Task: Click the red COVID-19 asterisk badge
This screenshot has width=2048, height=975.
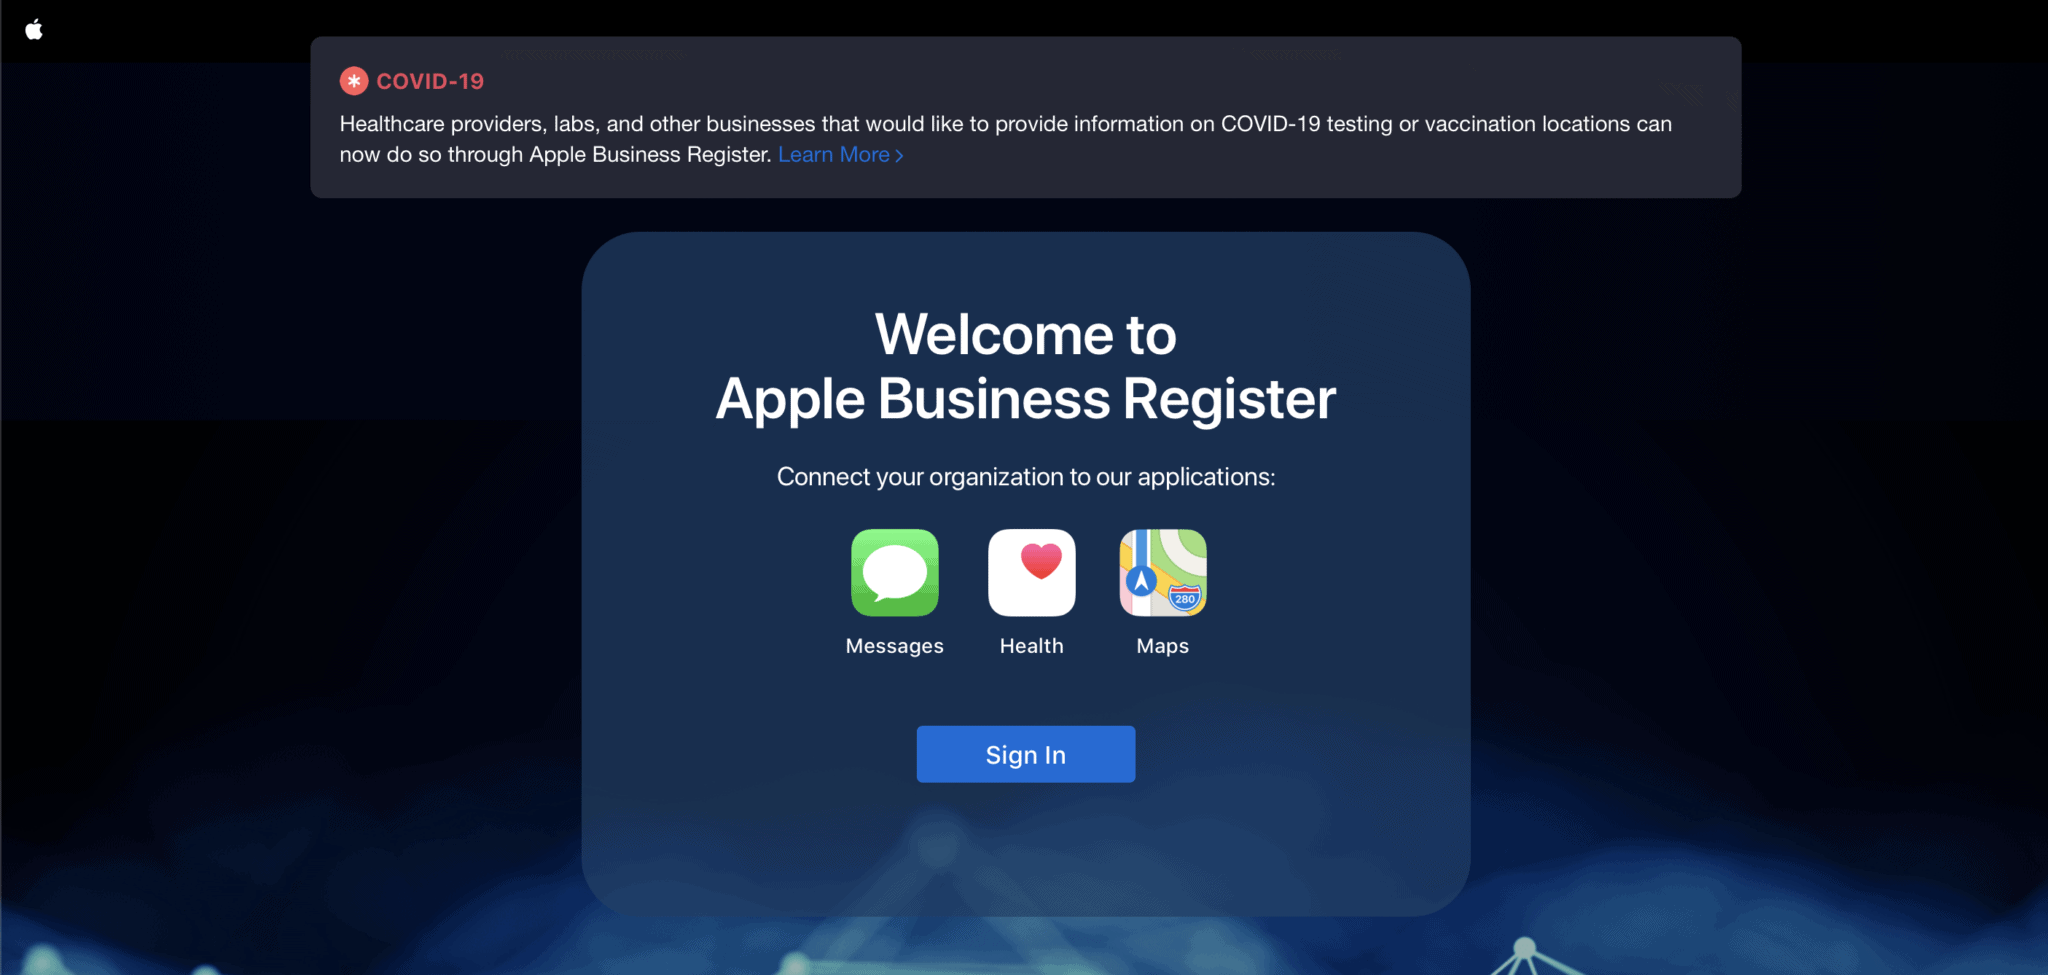Action: point(353,80)
